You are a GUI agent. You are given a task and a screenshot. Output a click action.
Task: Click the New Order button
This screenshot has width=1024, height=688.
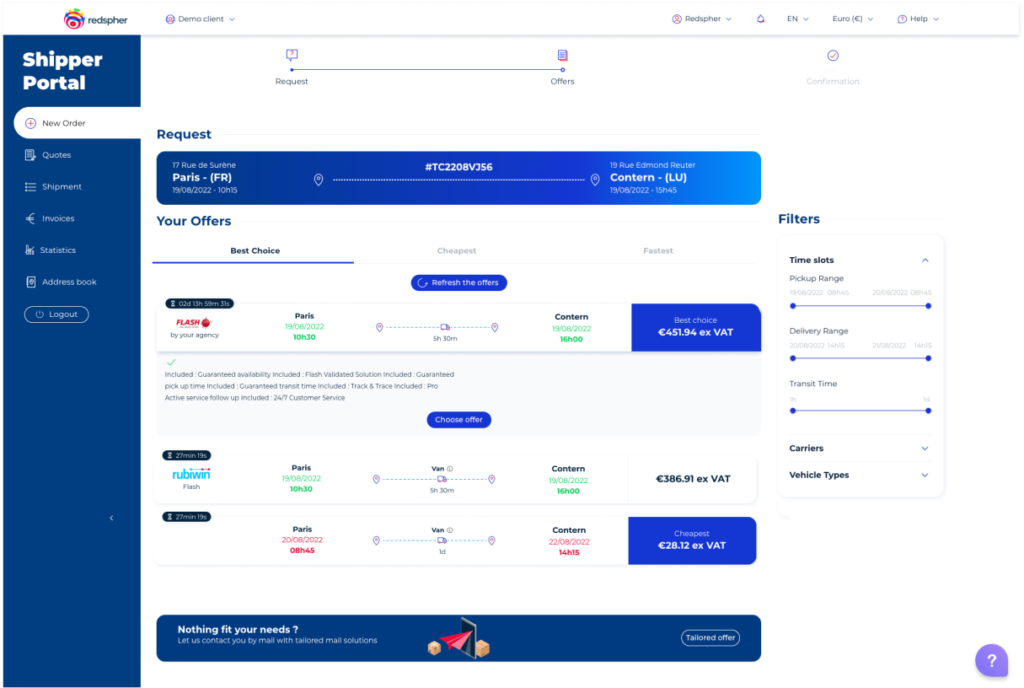(x=77, y=123)
